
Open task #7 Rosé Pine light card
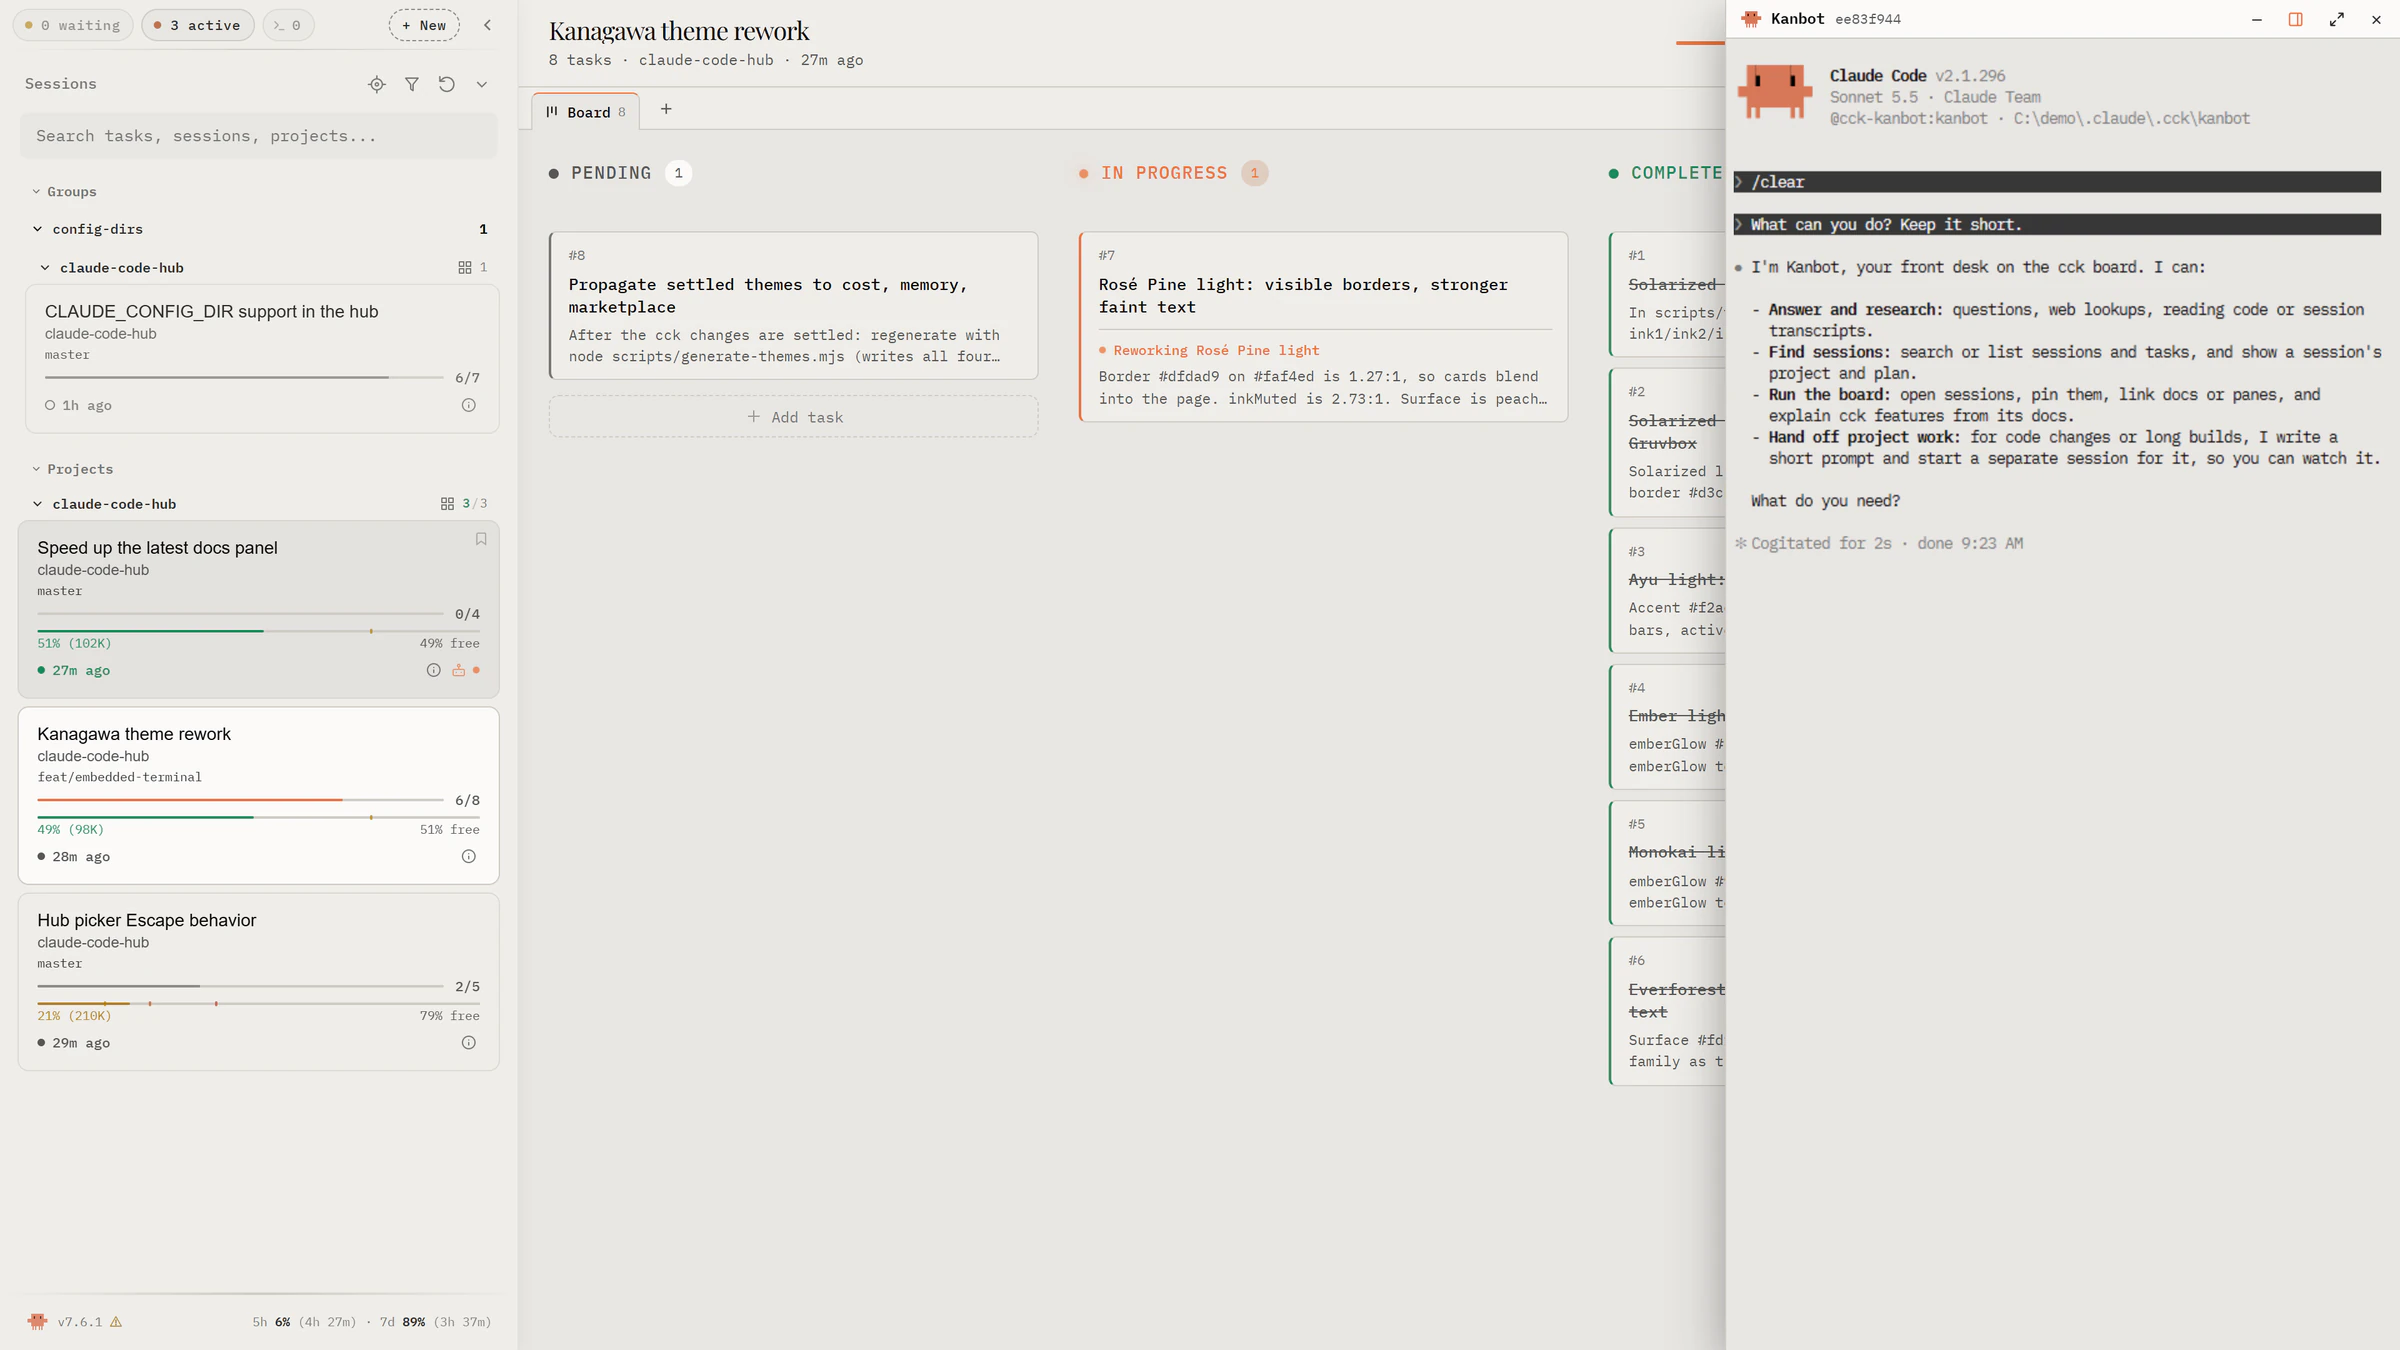click(x=1324, y=327)
